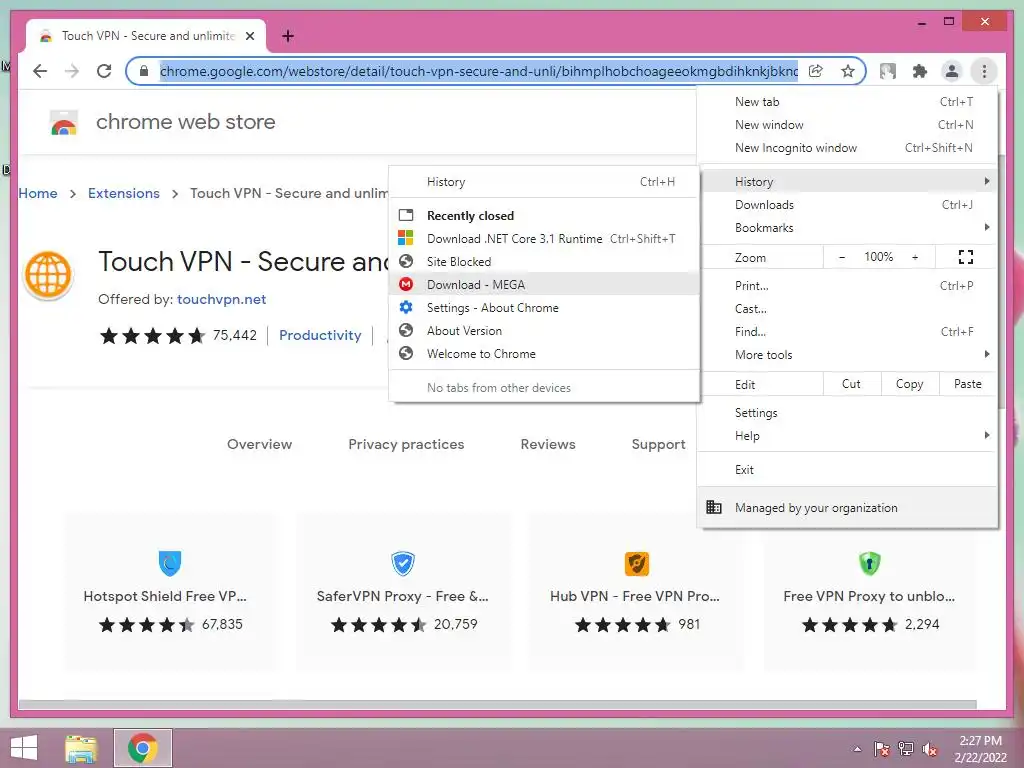The image size is (1024, 768).
Task: Switch to the Reviews tab
Action: 548,444
